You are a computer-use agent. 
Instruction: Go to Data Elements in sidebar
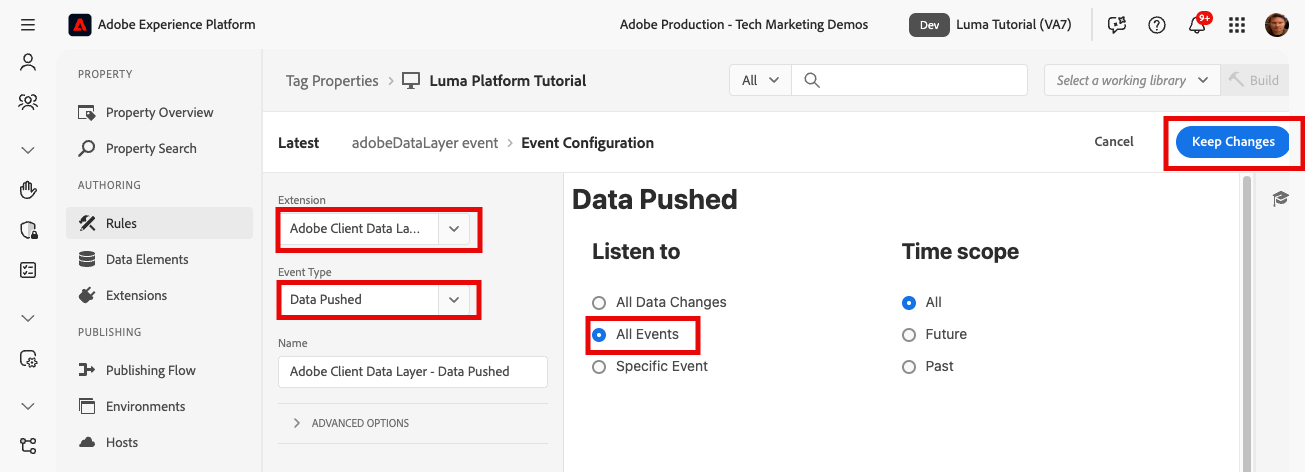147,259
